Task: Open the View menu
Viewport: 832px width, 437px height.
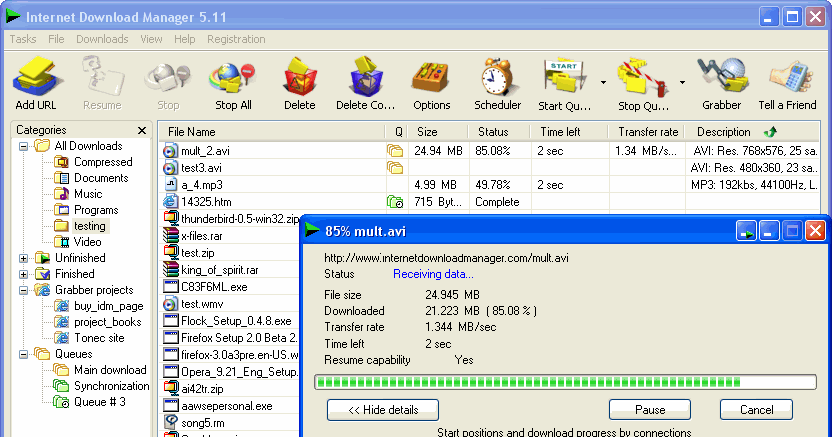Action: pos(151,39)
